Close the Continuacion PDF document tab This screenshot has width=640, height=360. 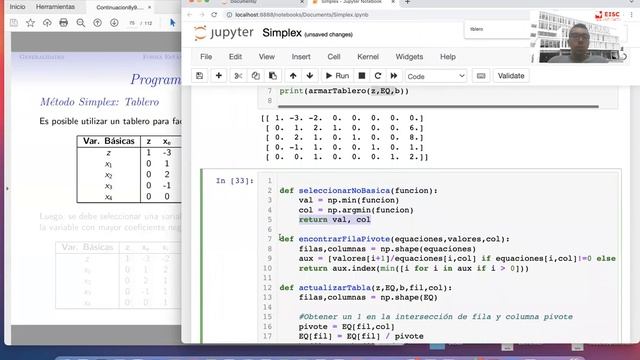pyautogui.click(x=149, y=7)
